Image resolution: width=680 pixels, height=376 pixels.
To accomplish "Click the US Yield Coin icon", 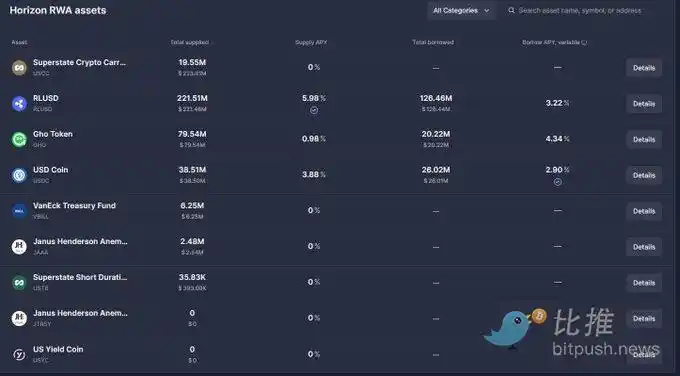I will pyautogui.click(x=19, y=354).
